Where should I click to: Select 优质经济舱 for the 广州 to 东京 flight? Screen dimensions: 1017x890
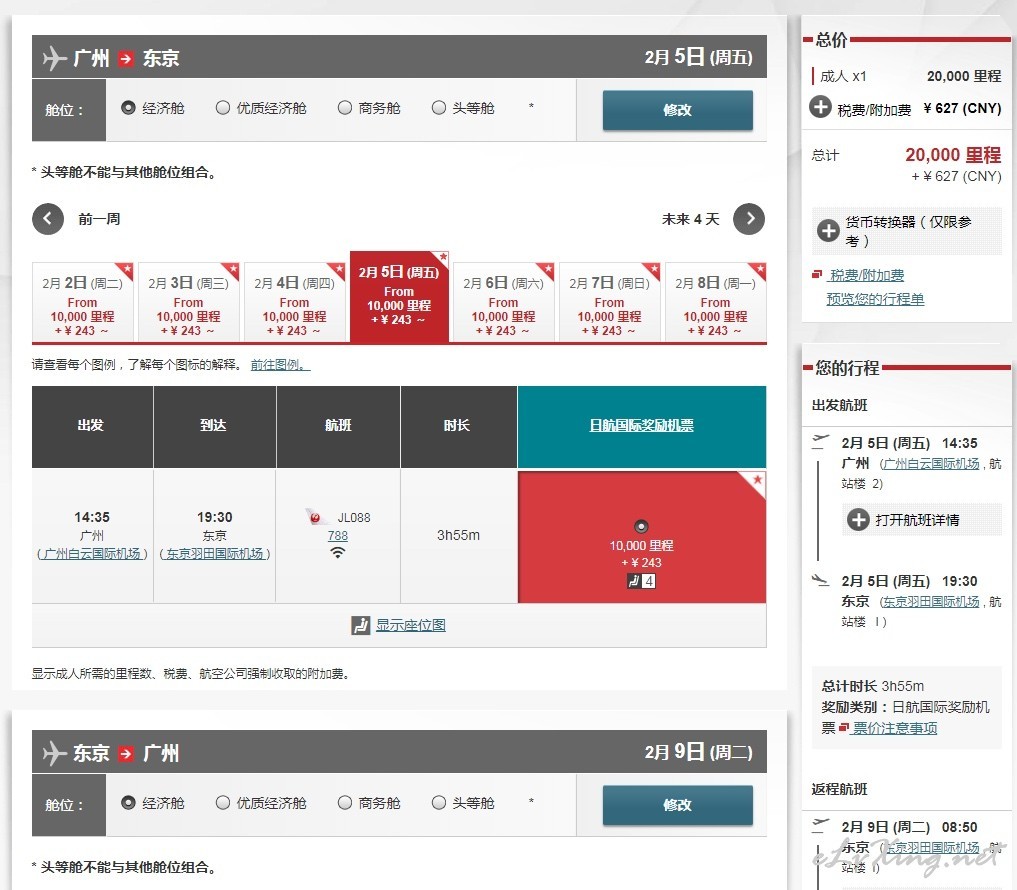pos(223,108)
